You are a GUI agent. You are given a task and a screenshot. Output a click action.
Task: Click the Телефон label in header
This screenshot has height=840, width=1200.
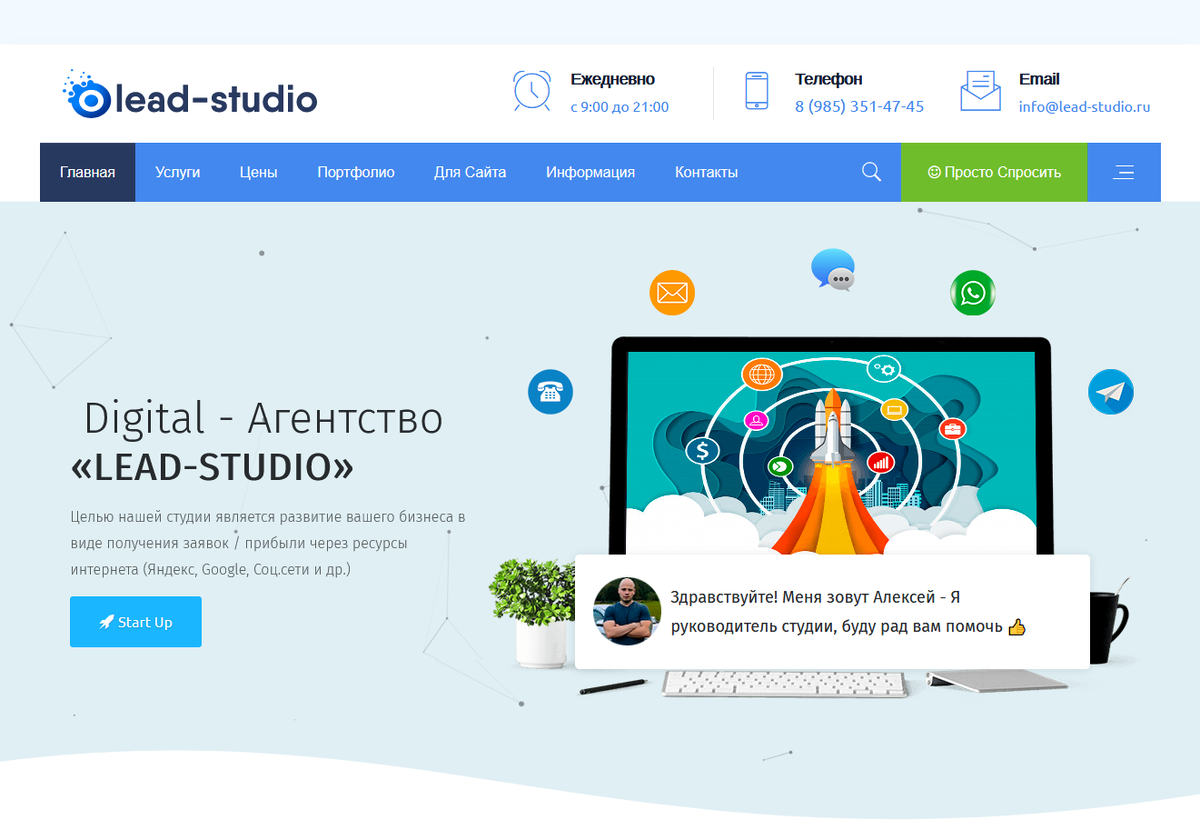[x=829, y=79]
